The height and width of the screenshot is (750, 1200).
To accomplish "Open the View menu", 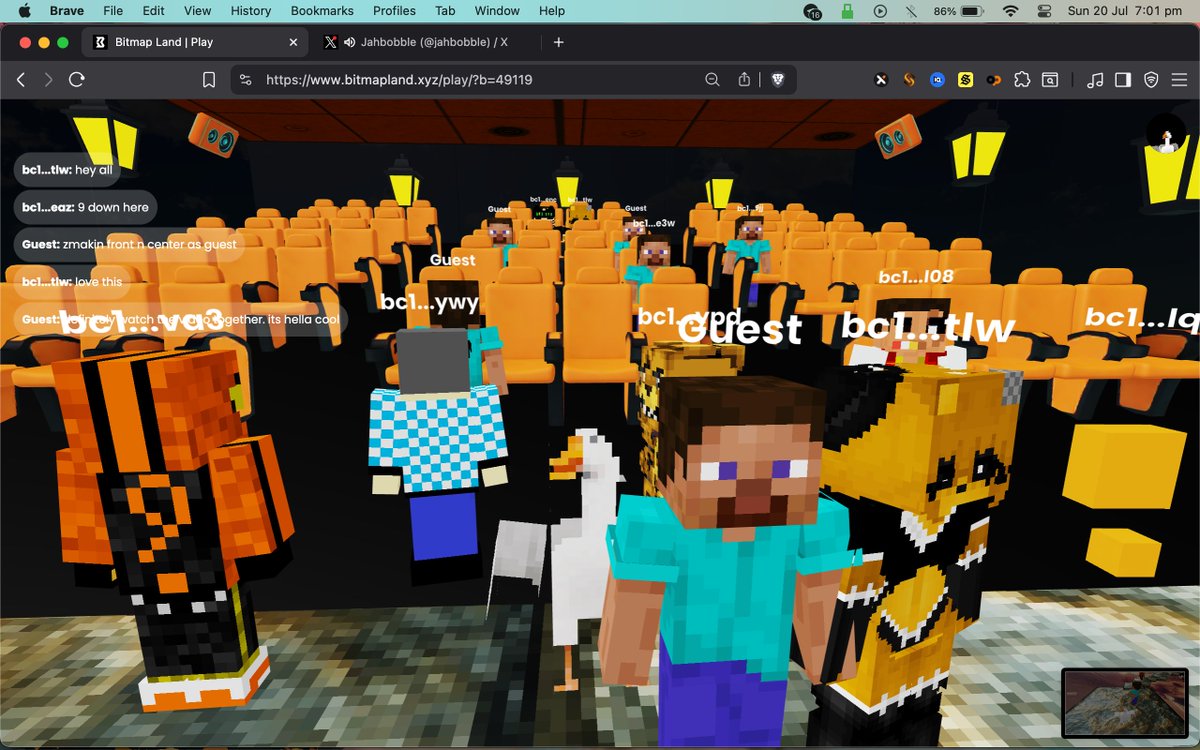I will point(198,11).
